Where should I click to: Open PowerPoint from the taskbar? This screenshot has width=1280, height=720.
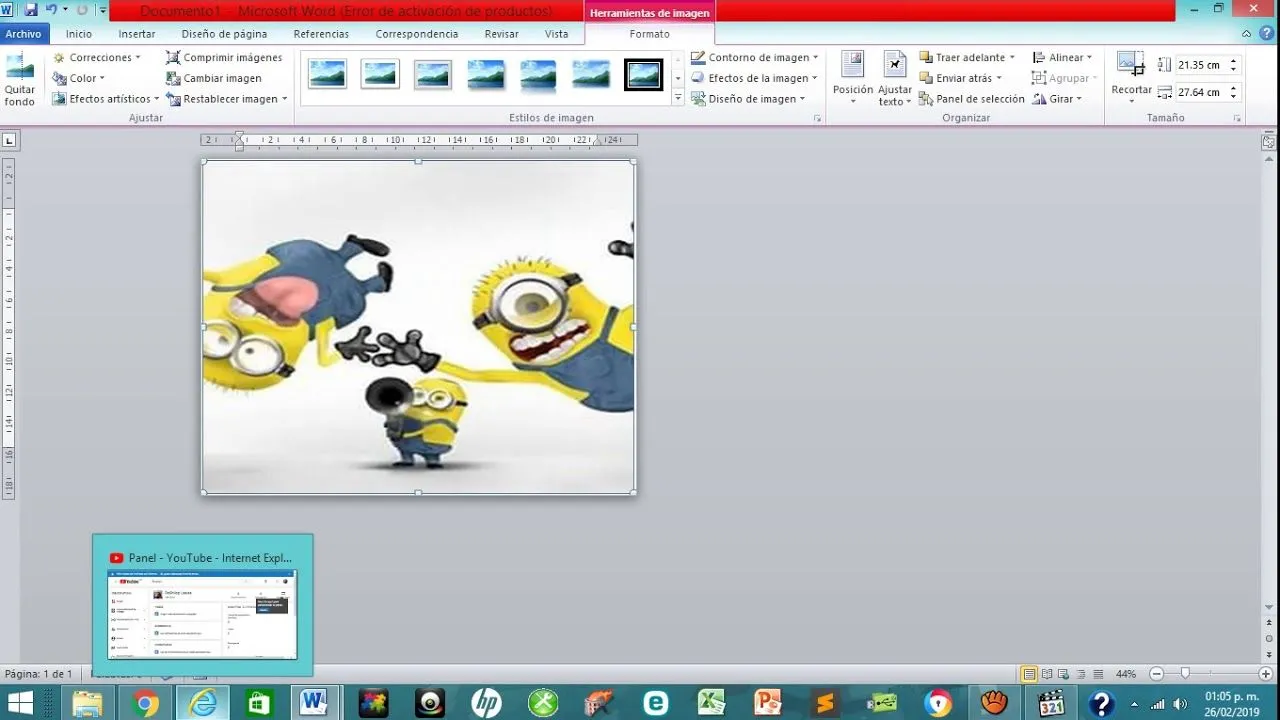769,701
